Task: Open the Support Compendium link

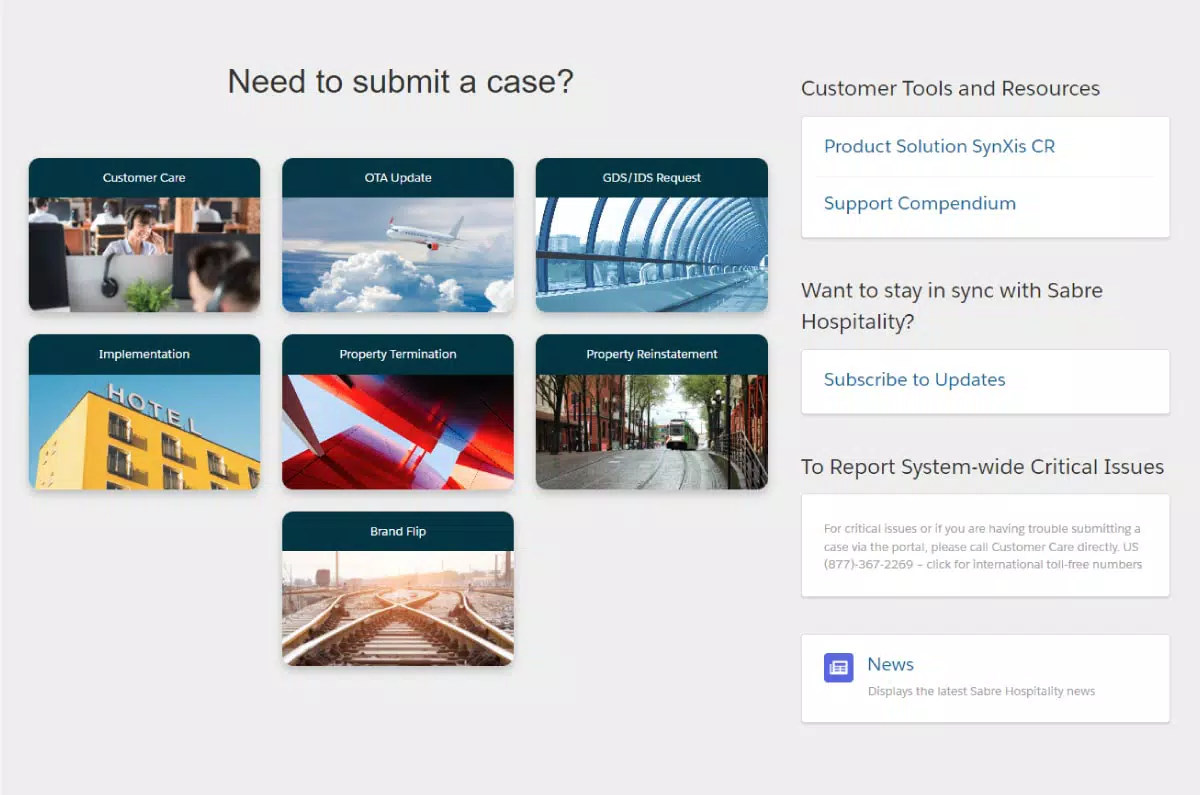Action: point(920,203)
